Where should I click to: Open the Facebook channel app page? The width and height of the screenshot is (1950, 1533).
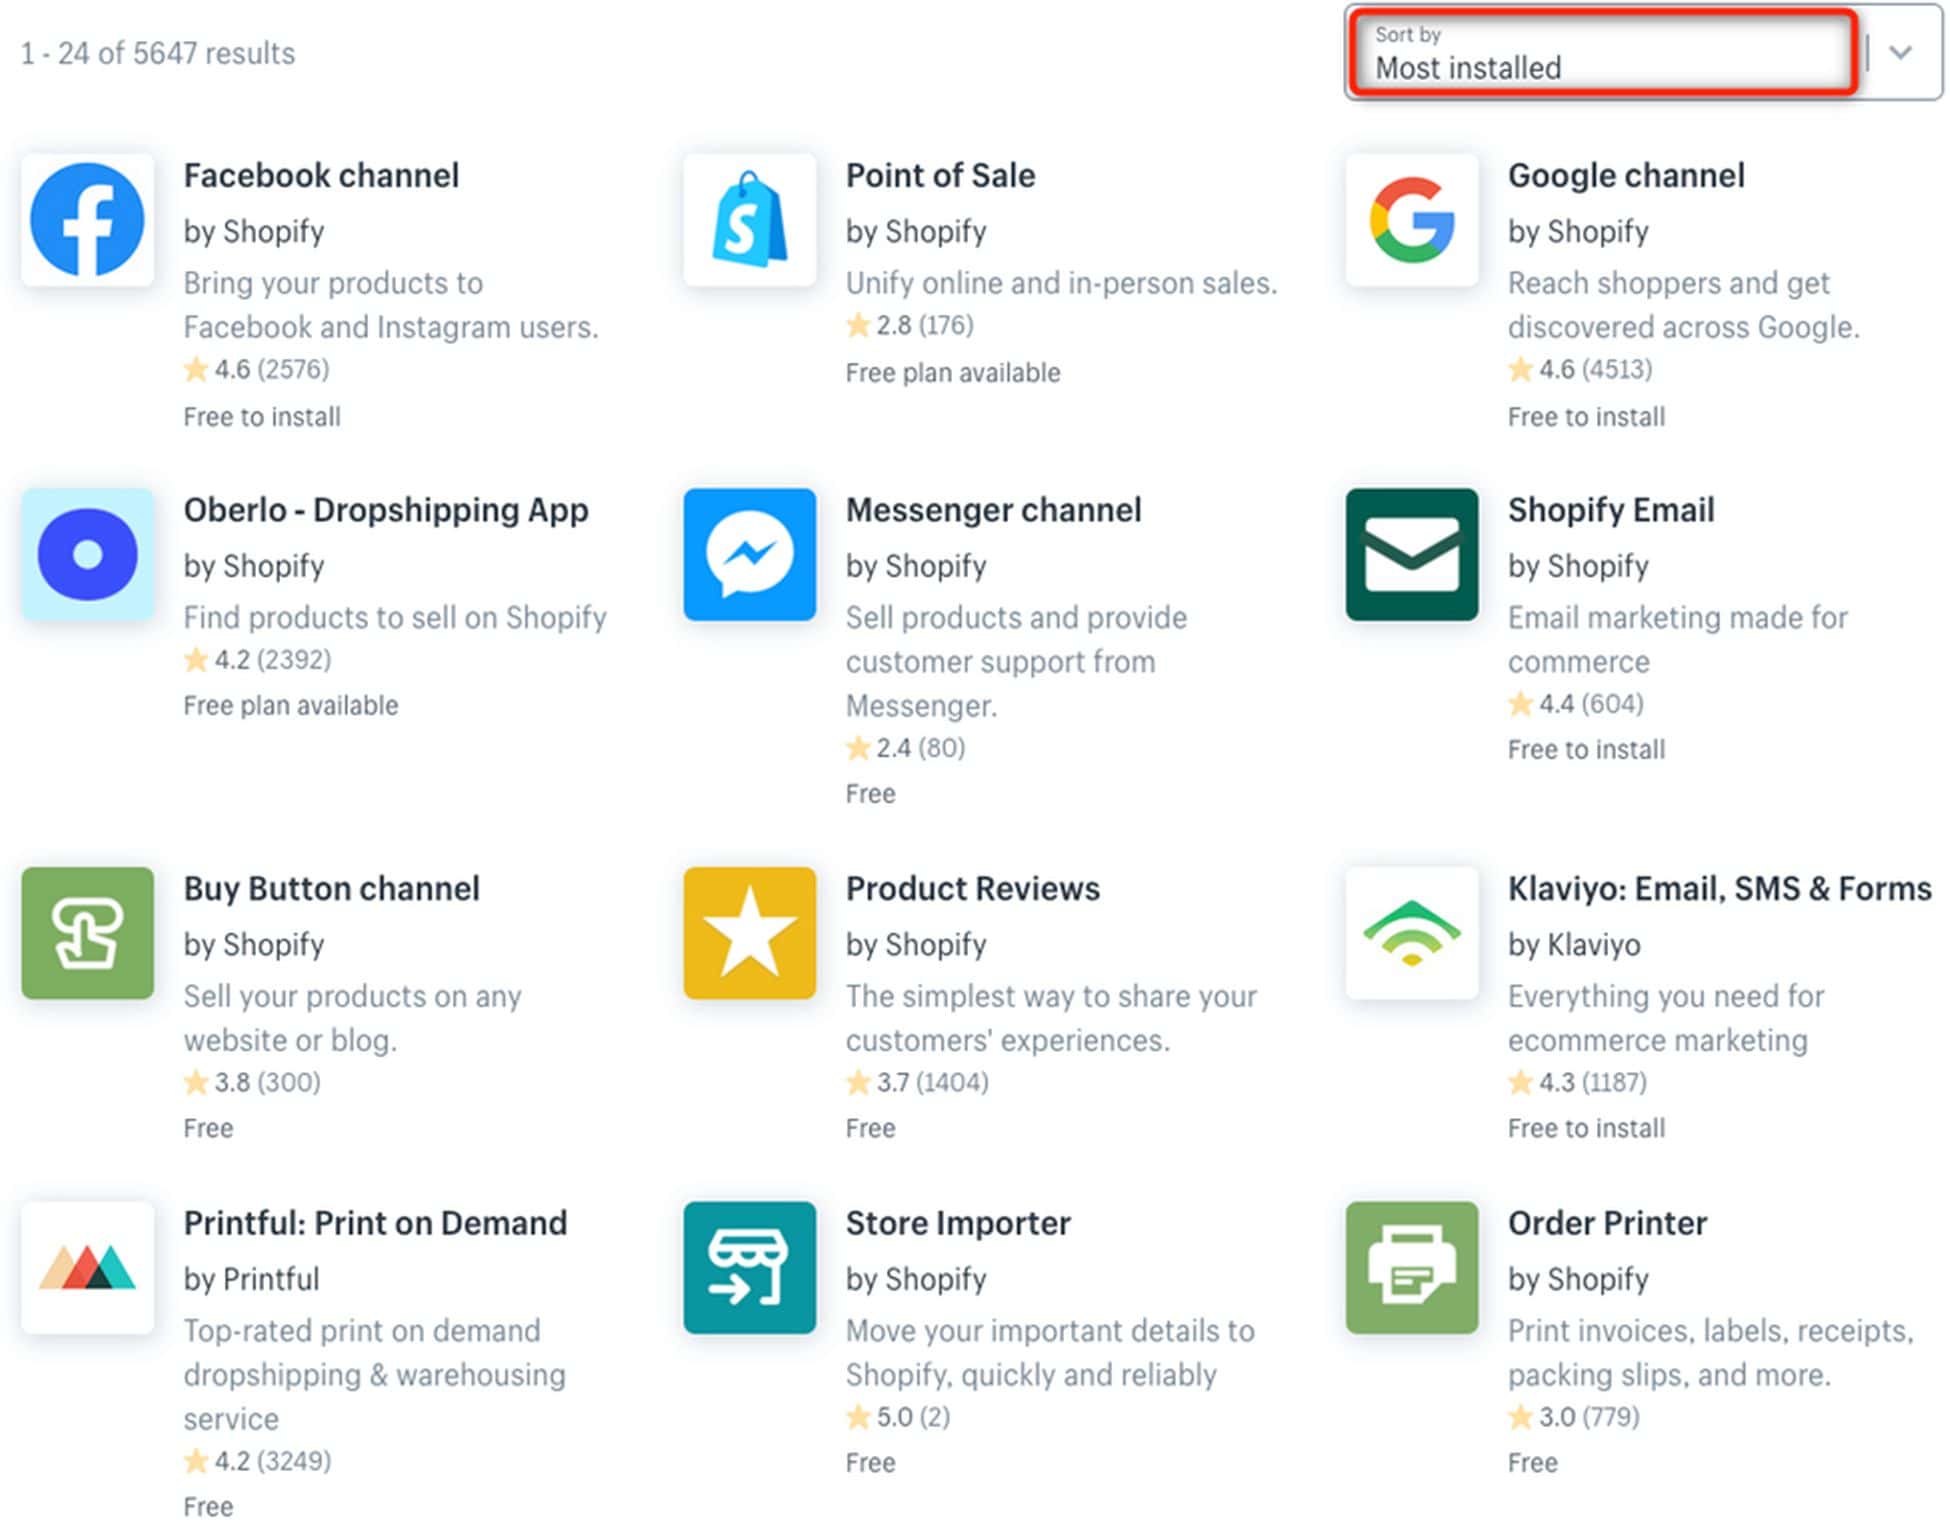click(x=321, y=175)
